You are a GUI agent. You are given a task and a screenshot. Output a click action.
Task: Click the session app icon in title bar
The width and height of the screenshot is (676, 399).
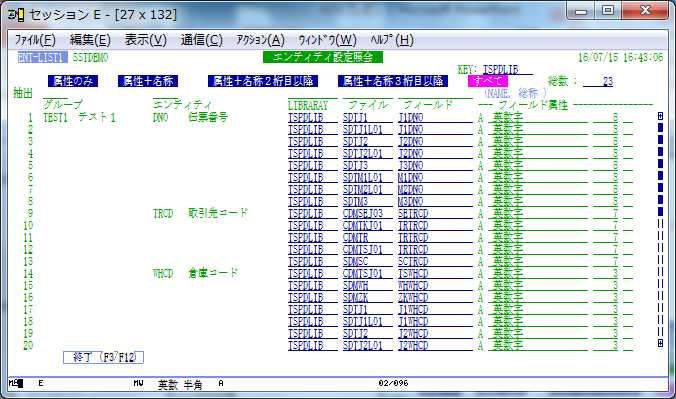coord(16,15)
